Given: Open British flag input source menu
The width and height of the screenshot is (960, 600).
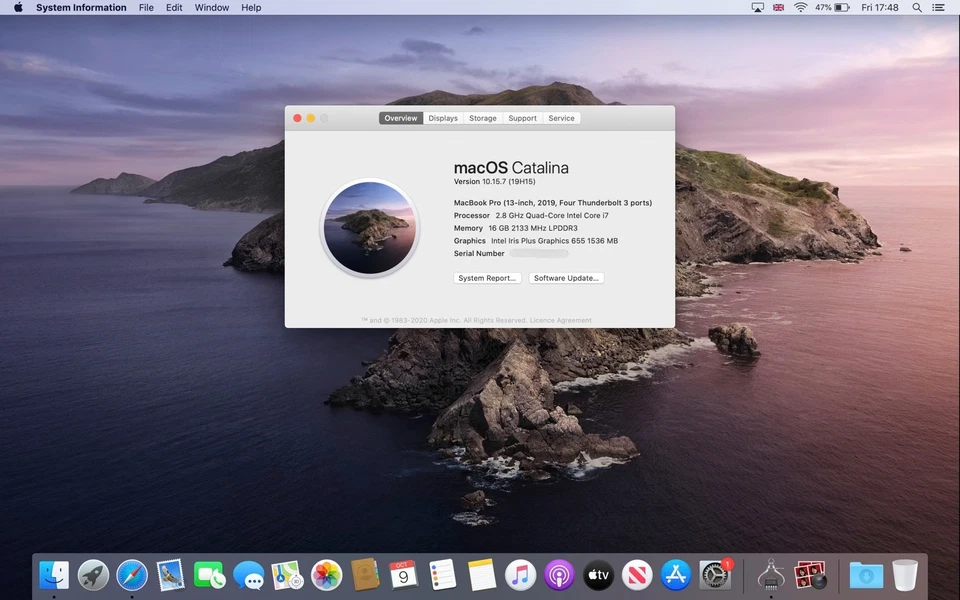Looking at the screenshot, I should pos(778,7).
